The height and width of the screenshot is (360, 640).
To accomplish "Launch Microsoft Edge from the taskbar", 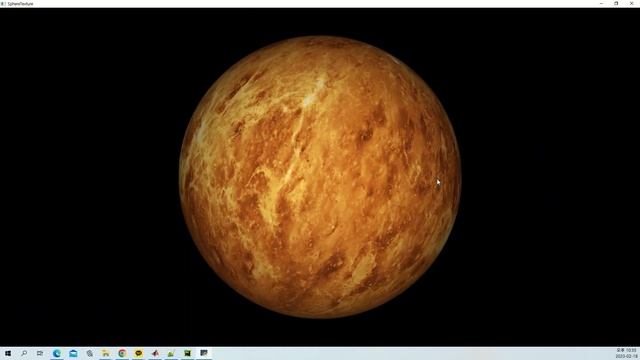I will 57,353.
